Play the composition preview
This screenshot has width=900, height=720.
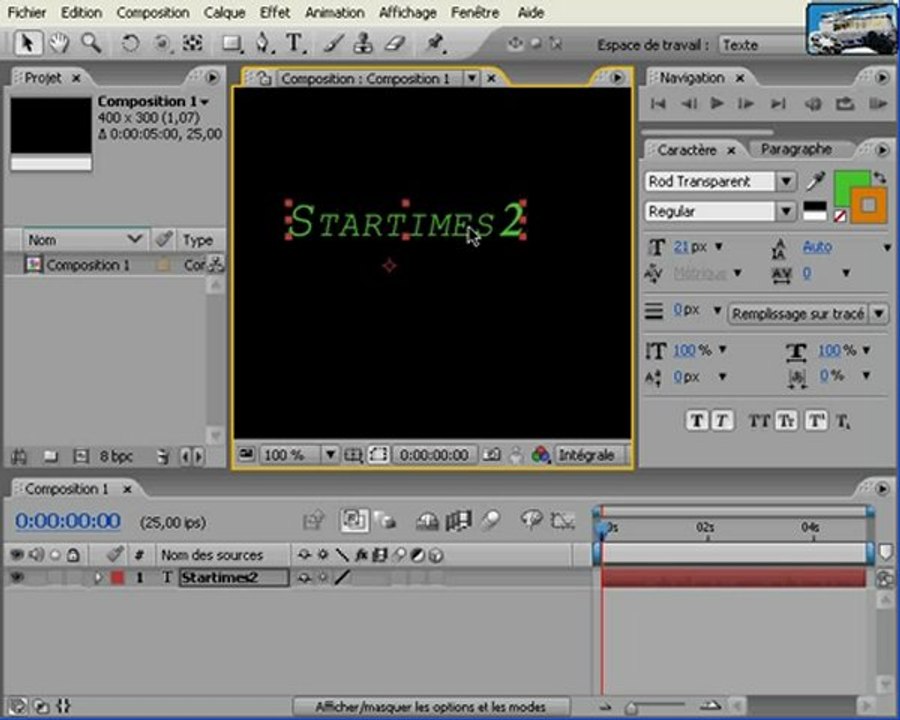tap(716, 104)
